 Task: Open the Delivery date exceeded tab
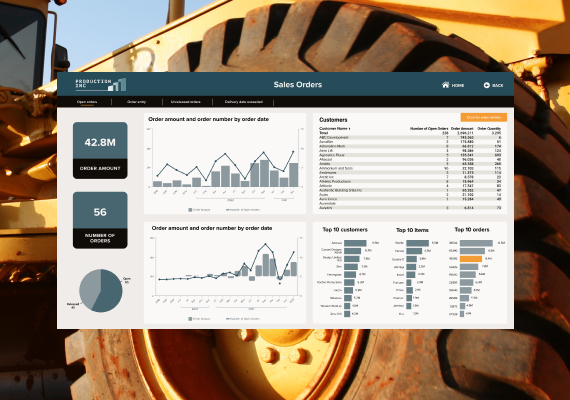point(244,102)
